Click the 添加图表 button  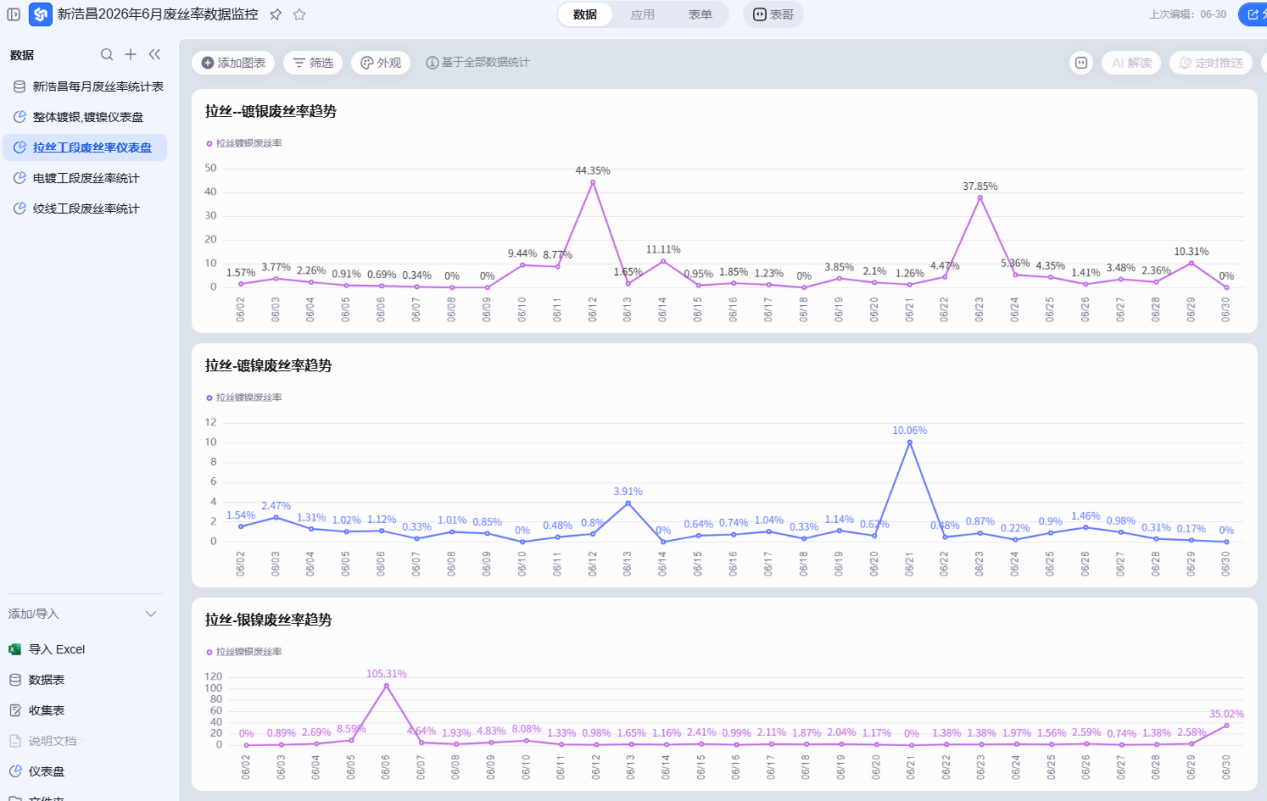[x=233, y=63]
